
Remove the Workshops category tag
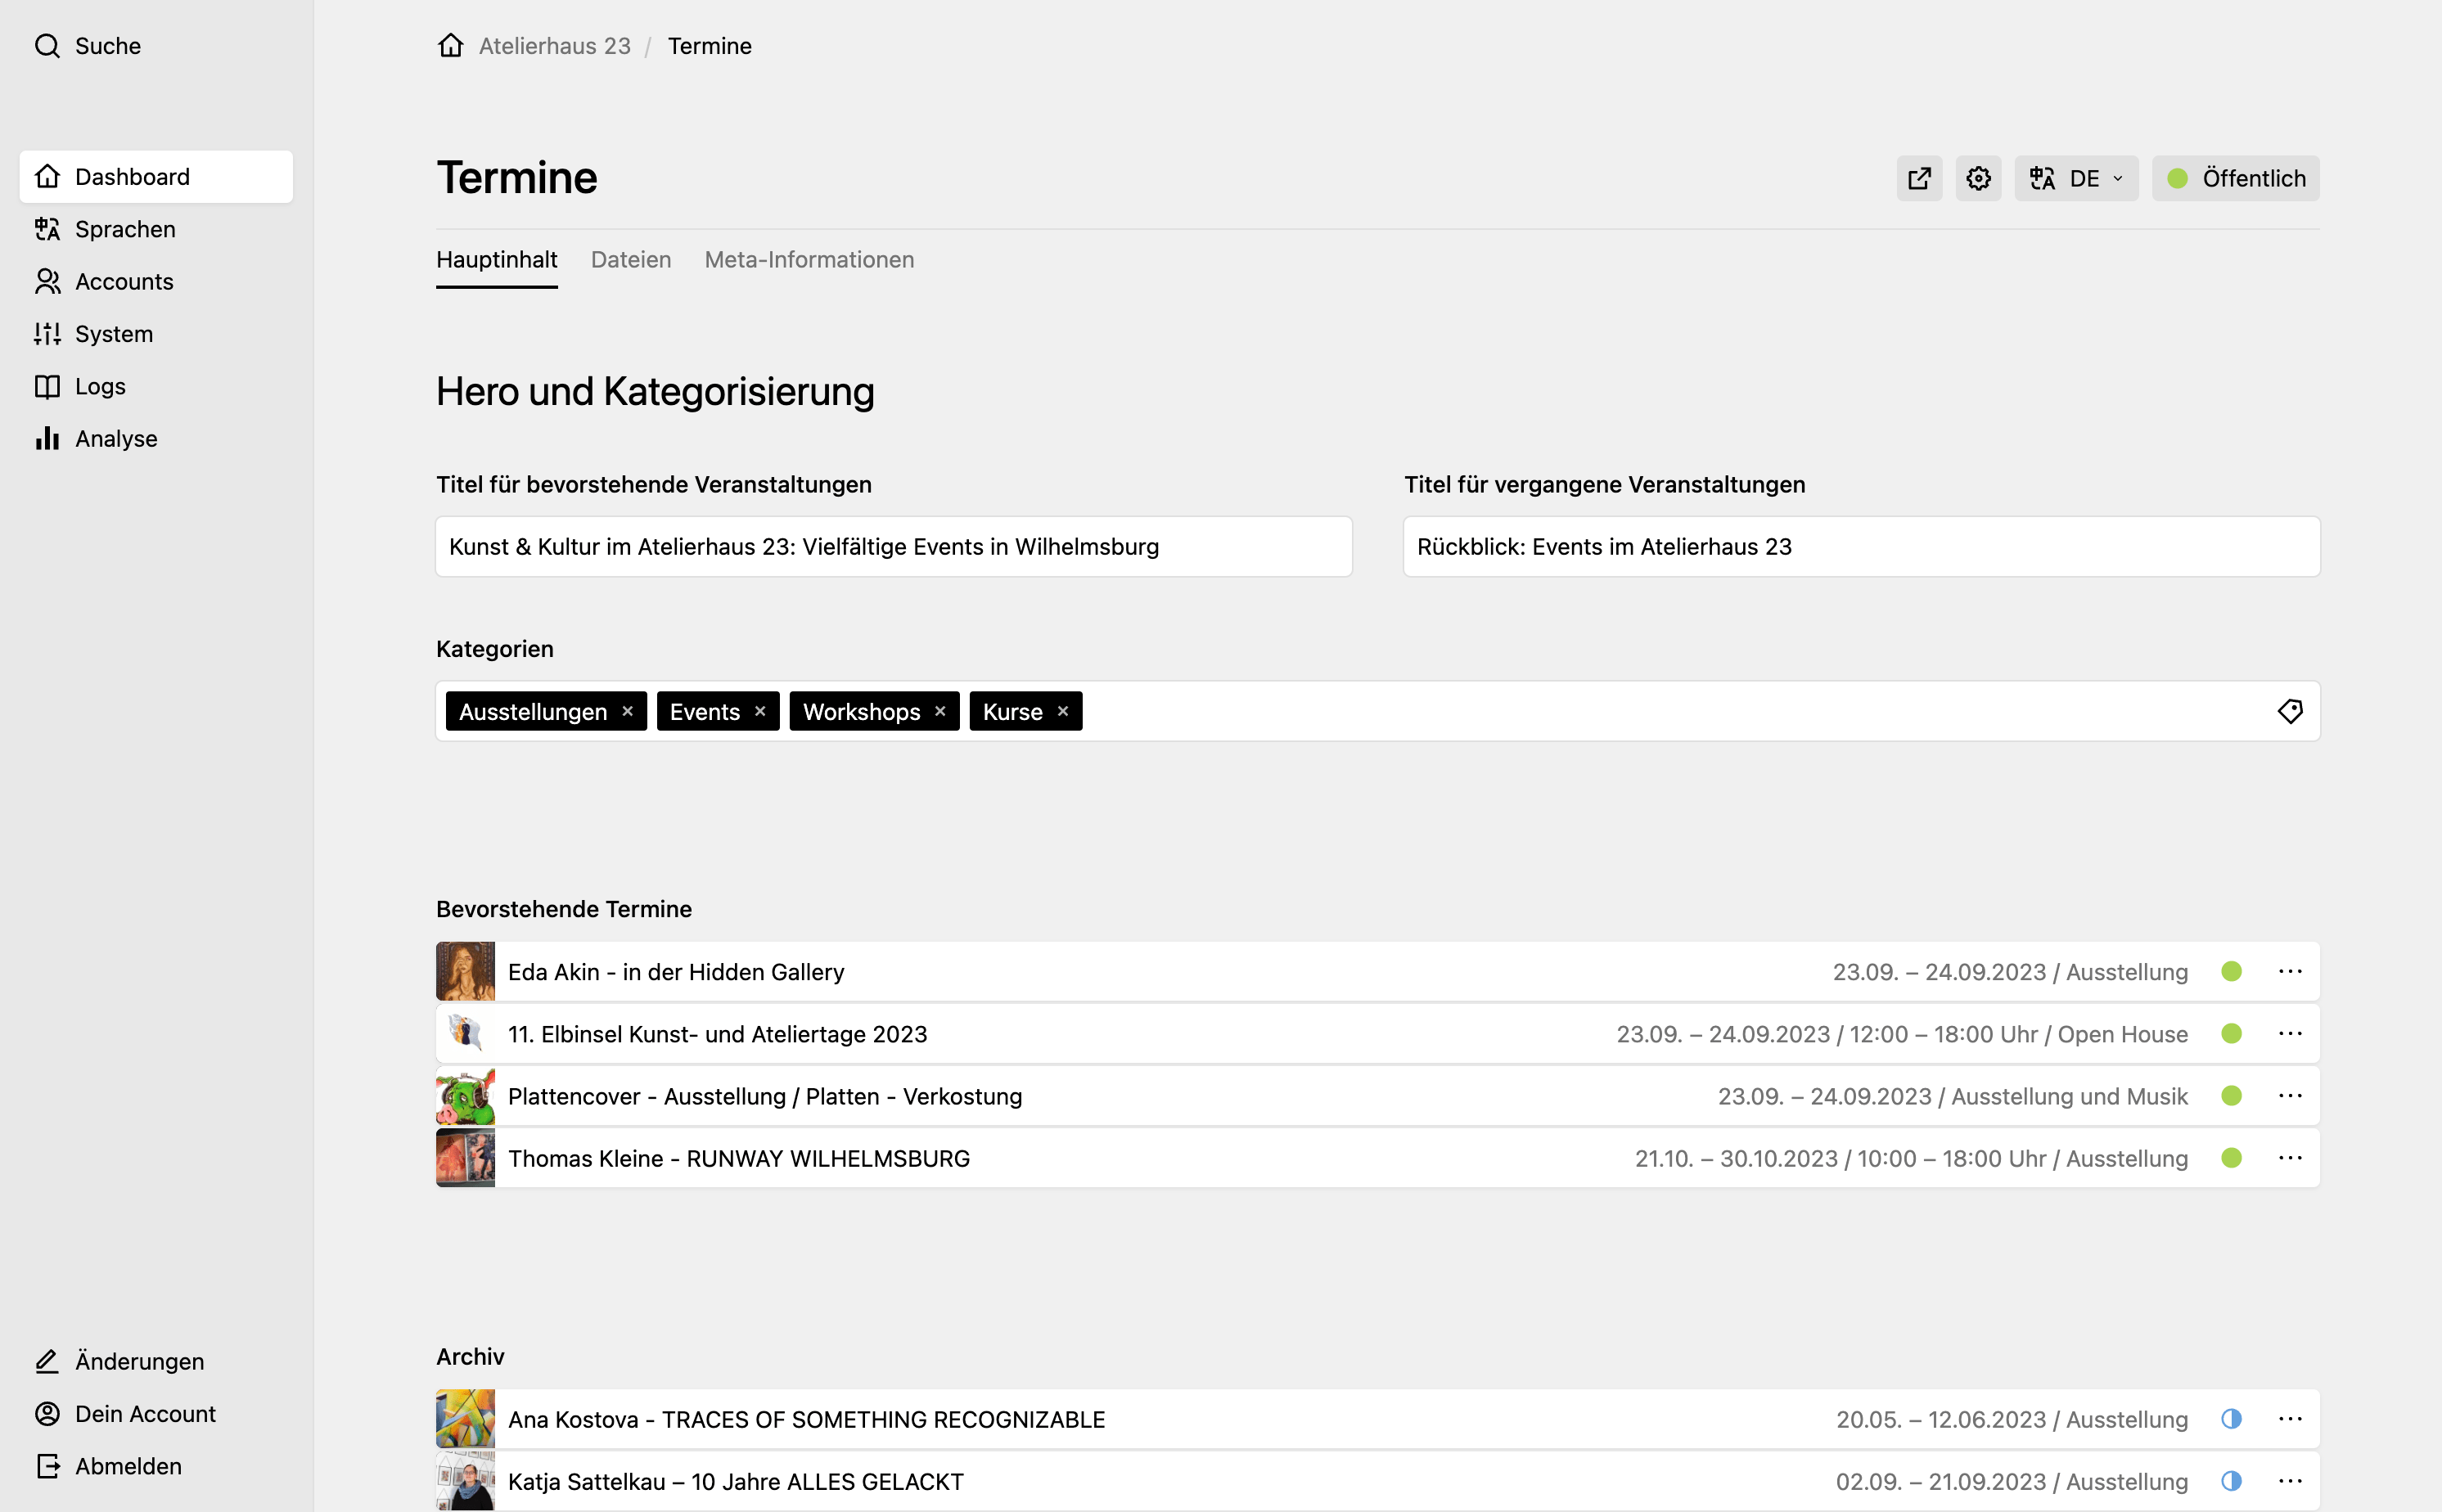[940, 711]
